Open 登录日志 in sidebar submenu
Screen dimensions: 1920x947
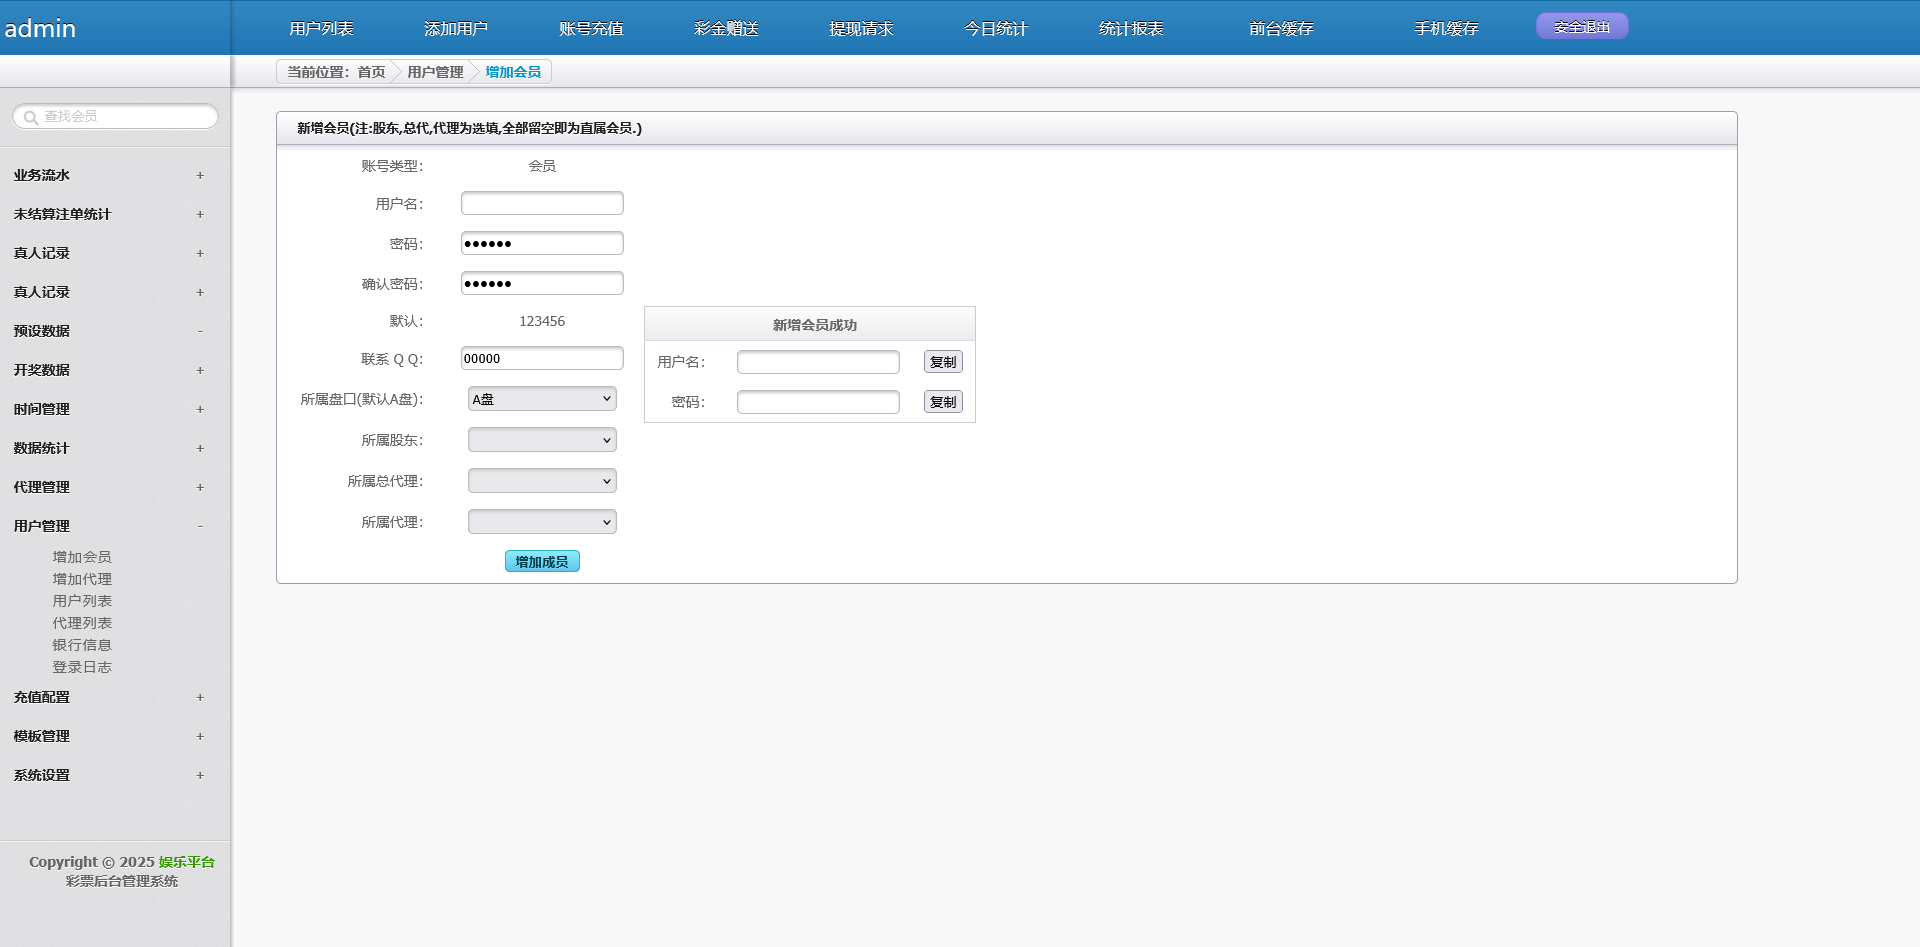pyautogui.click(x=82, y=667)
